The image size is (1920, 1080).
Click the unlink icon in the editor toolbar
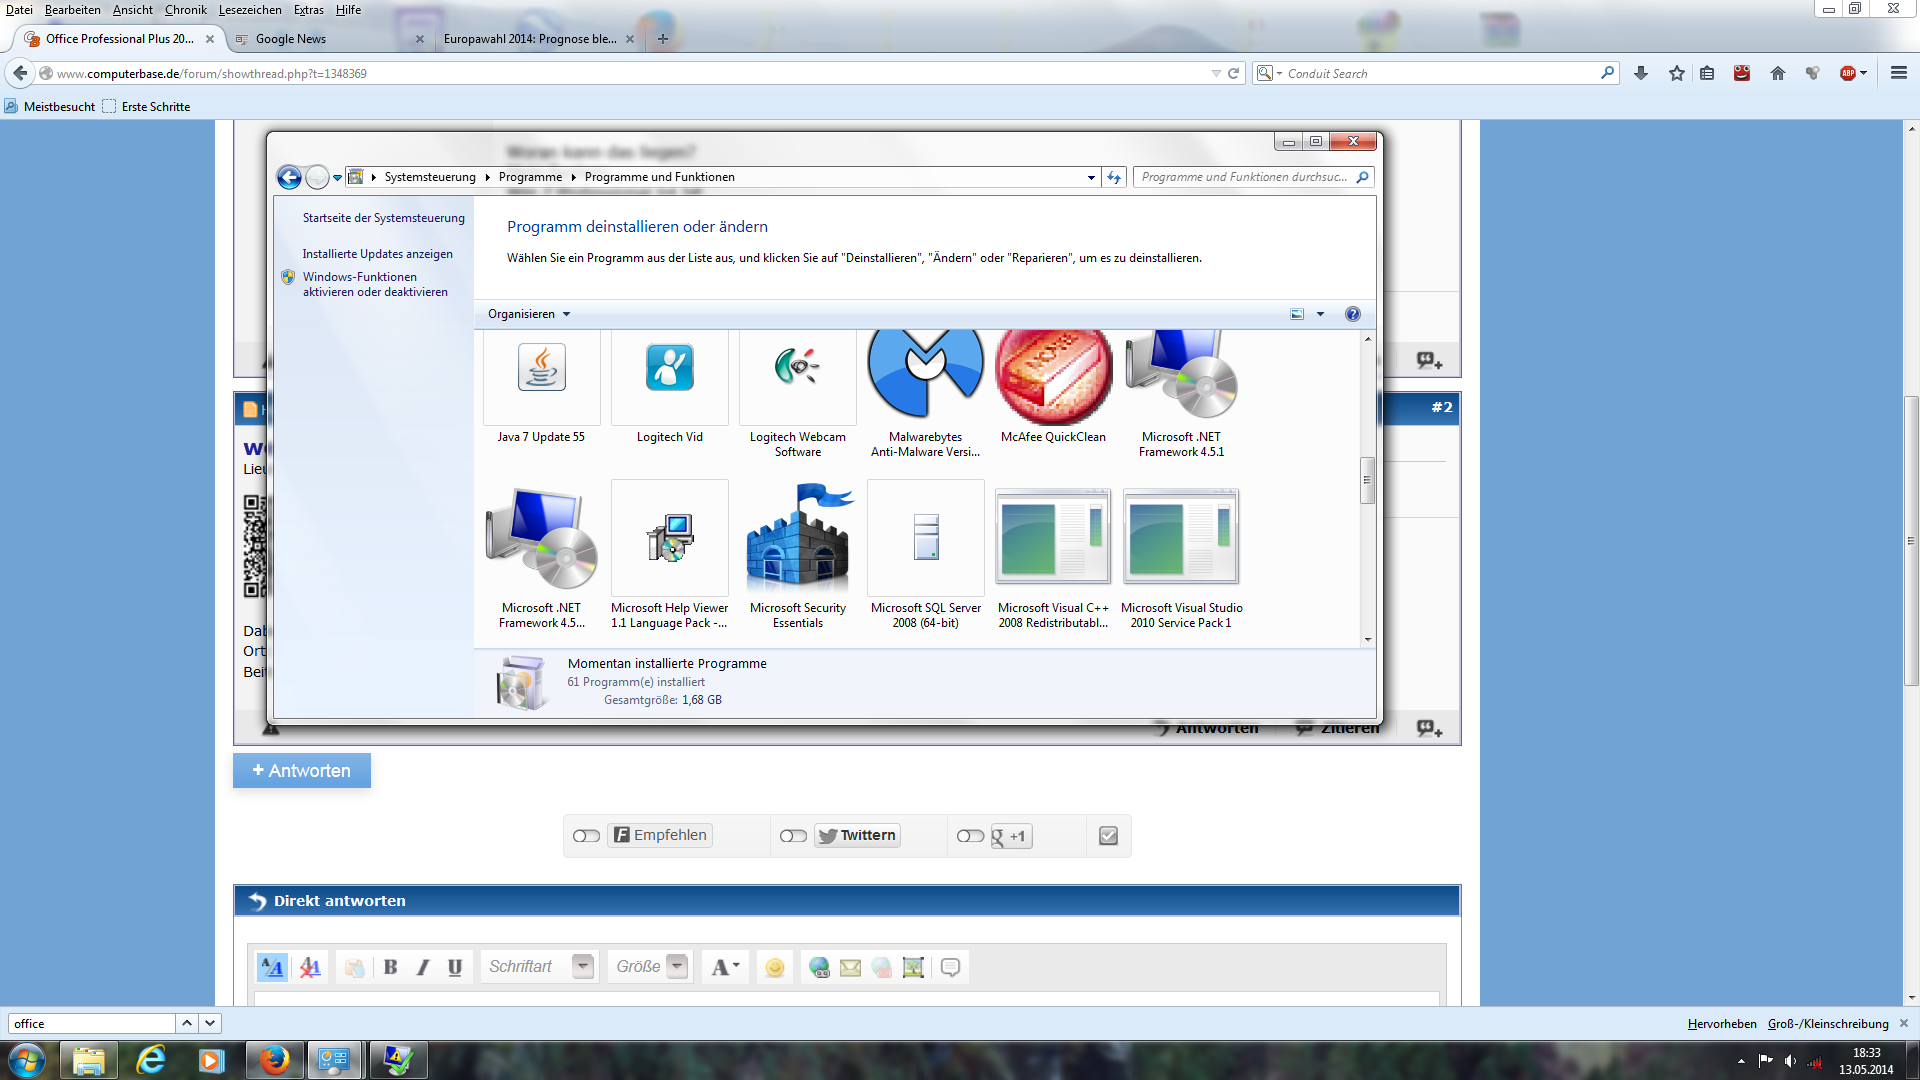(881, 967)
